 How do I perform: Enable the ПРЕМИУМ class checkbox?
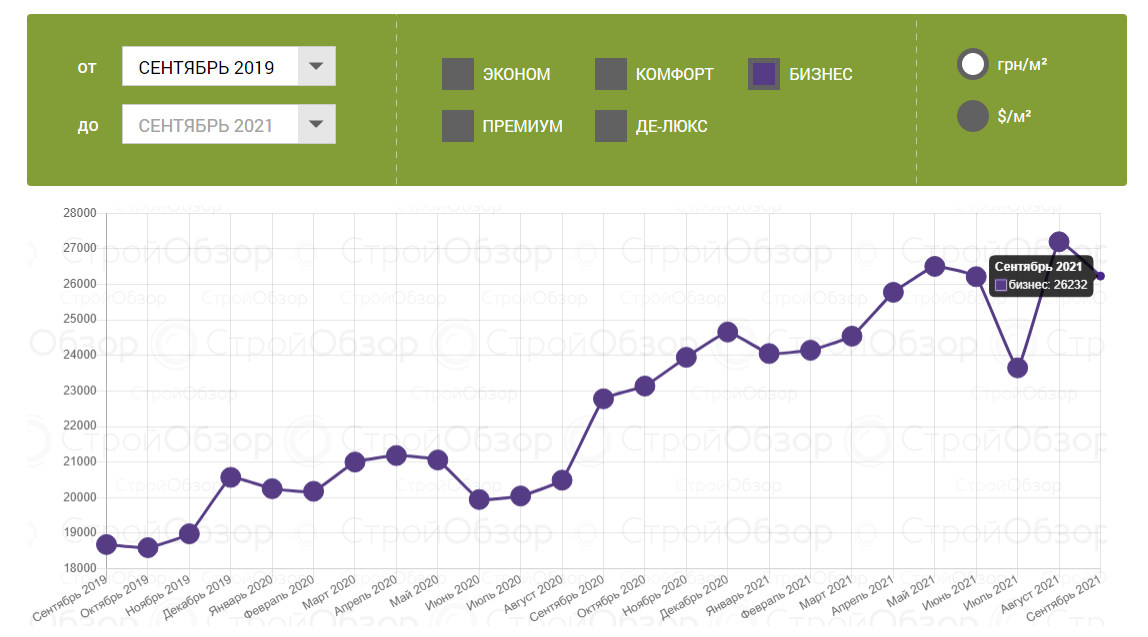point(458,126)
